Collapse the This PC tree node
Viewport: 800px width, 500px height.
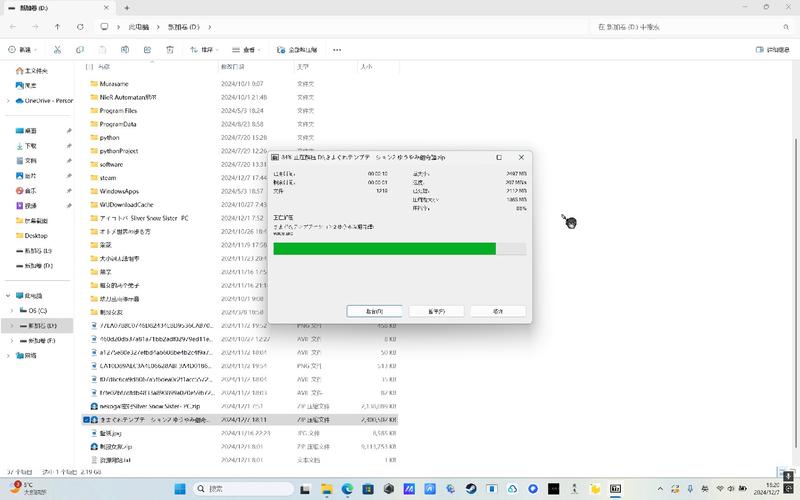coord(8,296)
